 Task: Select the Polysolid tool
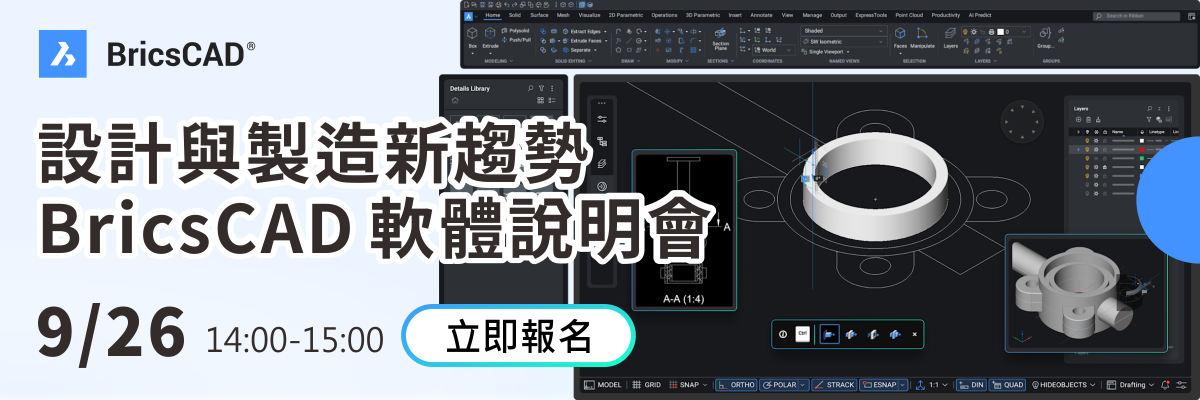(515, 31)
